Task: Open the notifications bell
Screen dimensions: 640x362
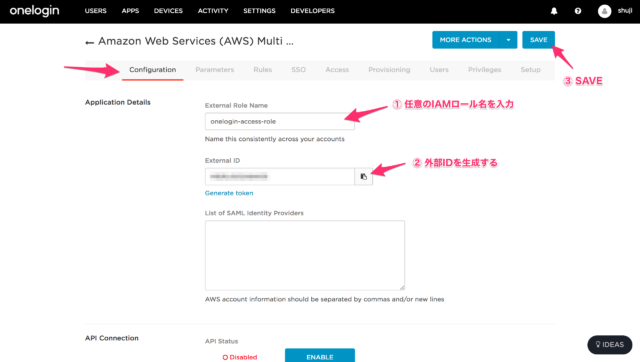Action: (x=554, y=11)
